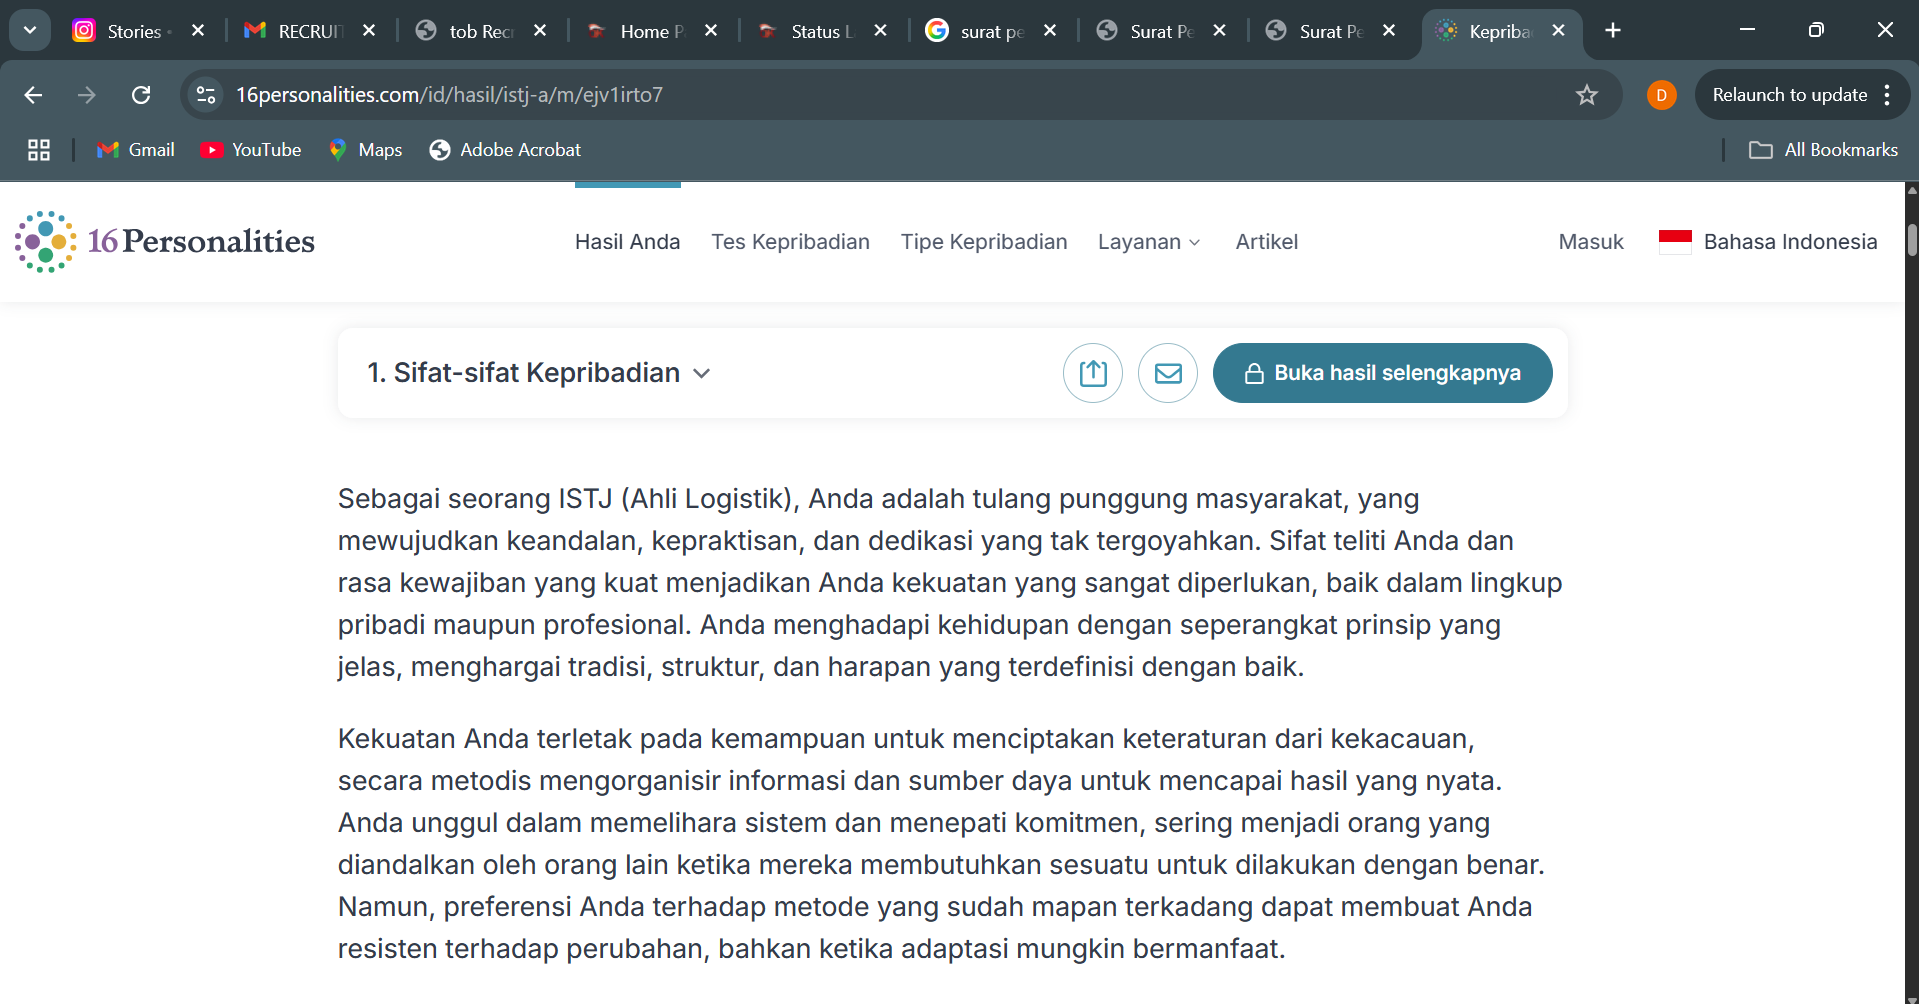Click the Buka hasil selengkapnya button
Viewport: 1919px width, 1004px height.
[1382, 373]
